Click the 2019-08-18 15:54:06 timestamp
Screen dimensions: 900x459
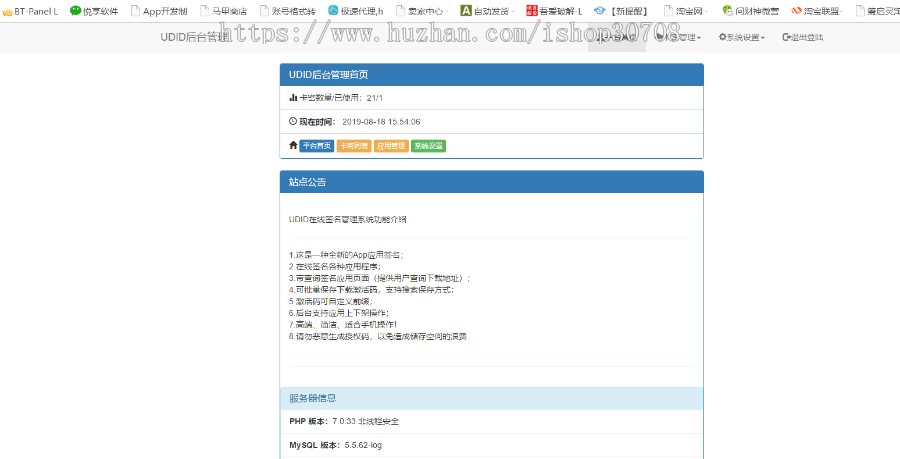381,122
